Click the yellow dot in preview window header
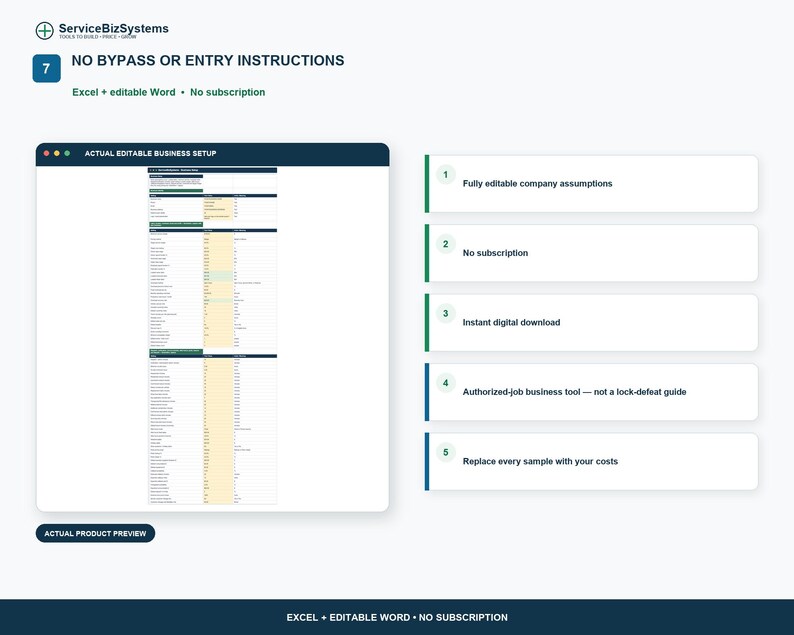 [x=57, y=153]
